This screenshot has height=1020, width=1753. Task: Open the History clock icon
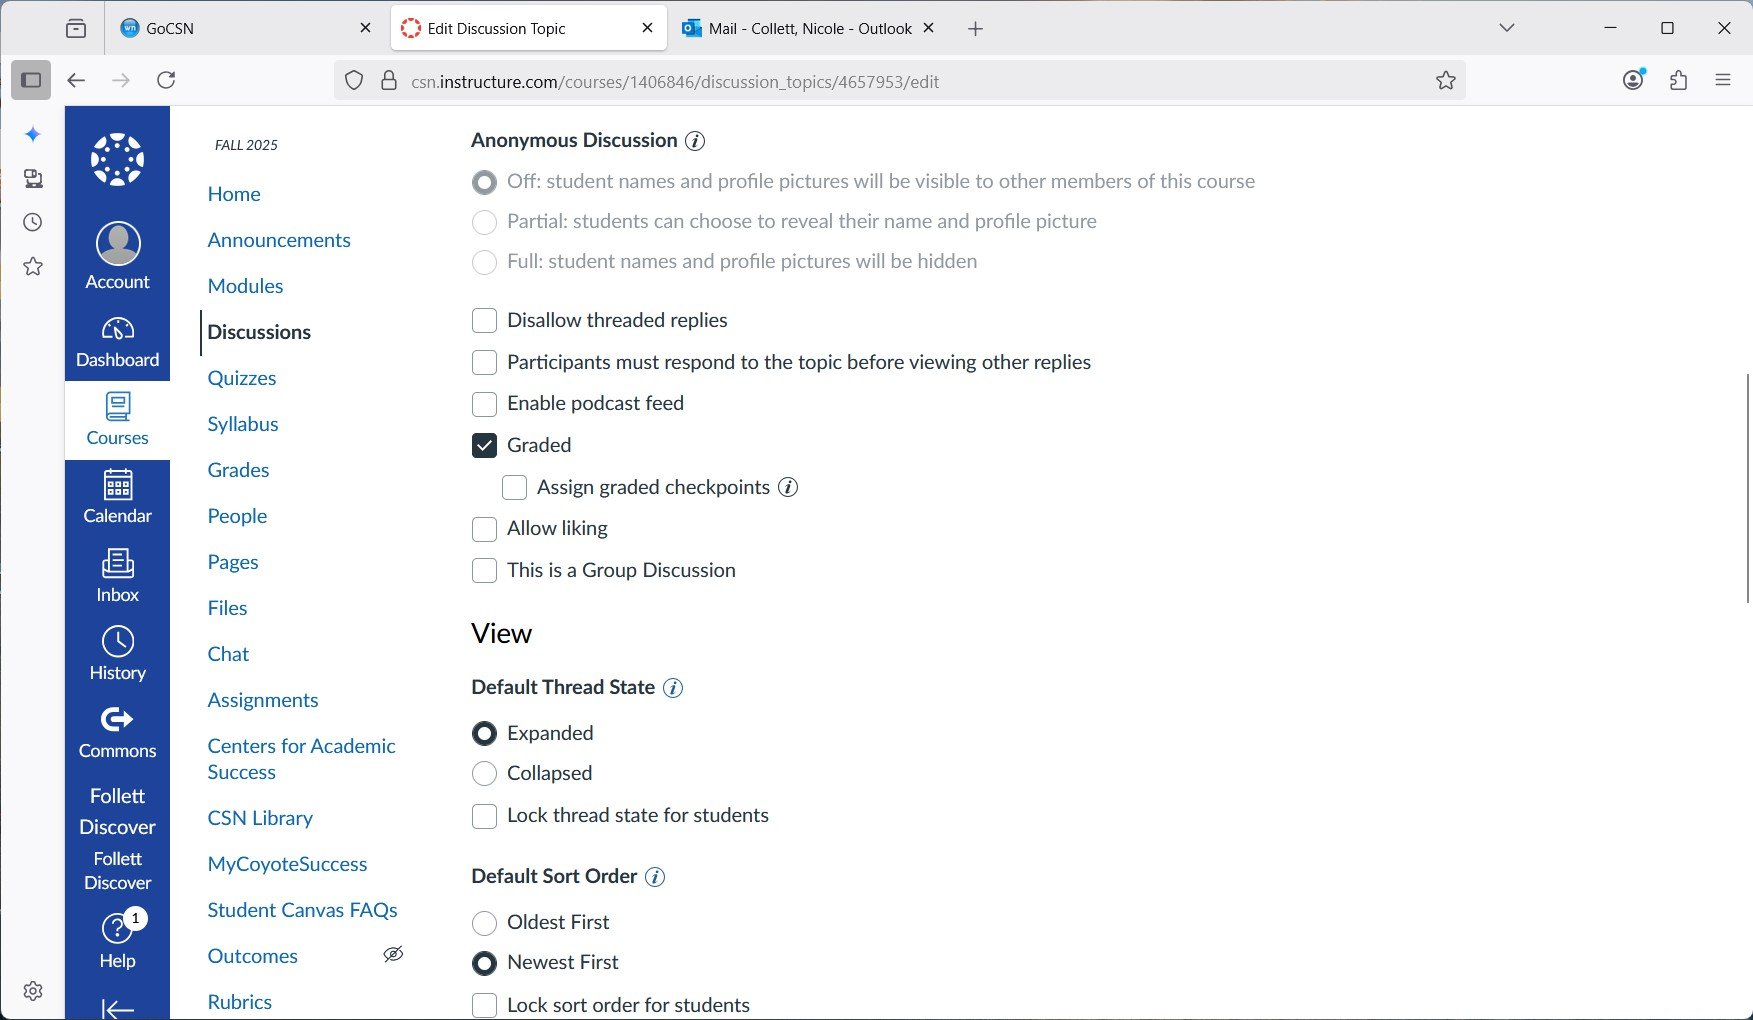117,642
